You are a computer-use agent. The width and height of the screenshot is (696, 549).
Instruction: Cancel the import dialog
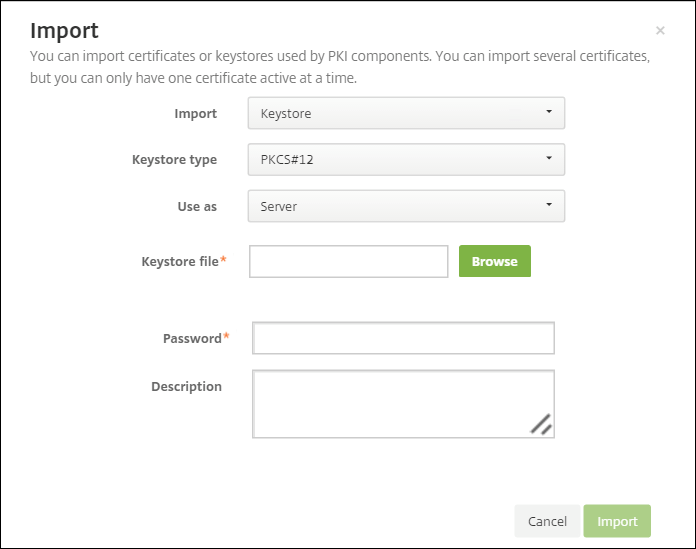[547, 521]
